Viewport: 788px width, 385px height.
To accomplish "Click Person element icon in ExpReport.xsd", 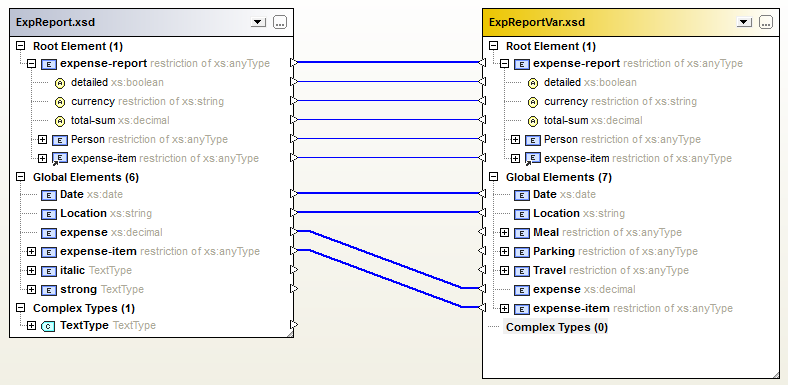I will (x=60, y=140).
